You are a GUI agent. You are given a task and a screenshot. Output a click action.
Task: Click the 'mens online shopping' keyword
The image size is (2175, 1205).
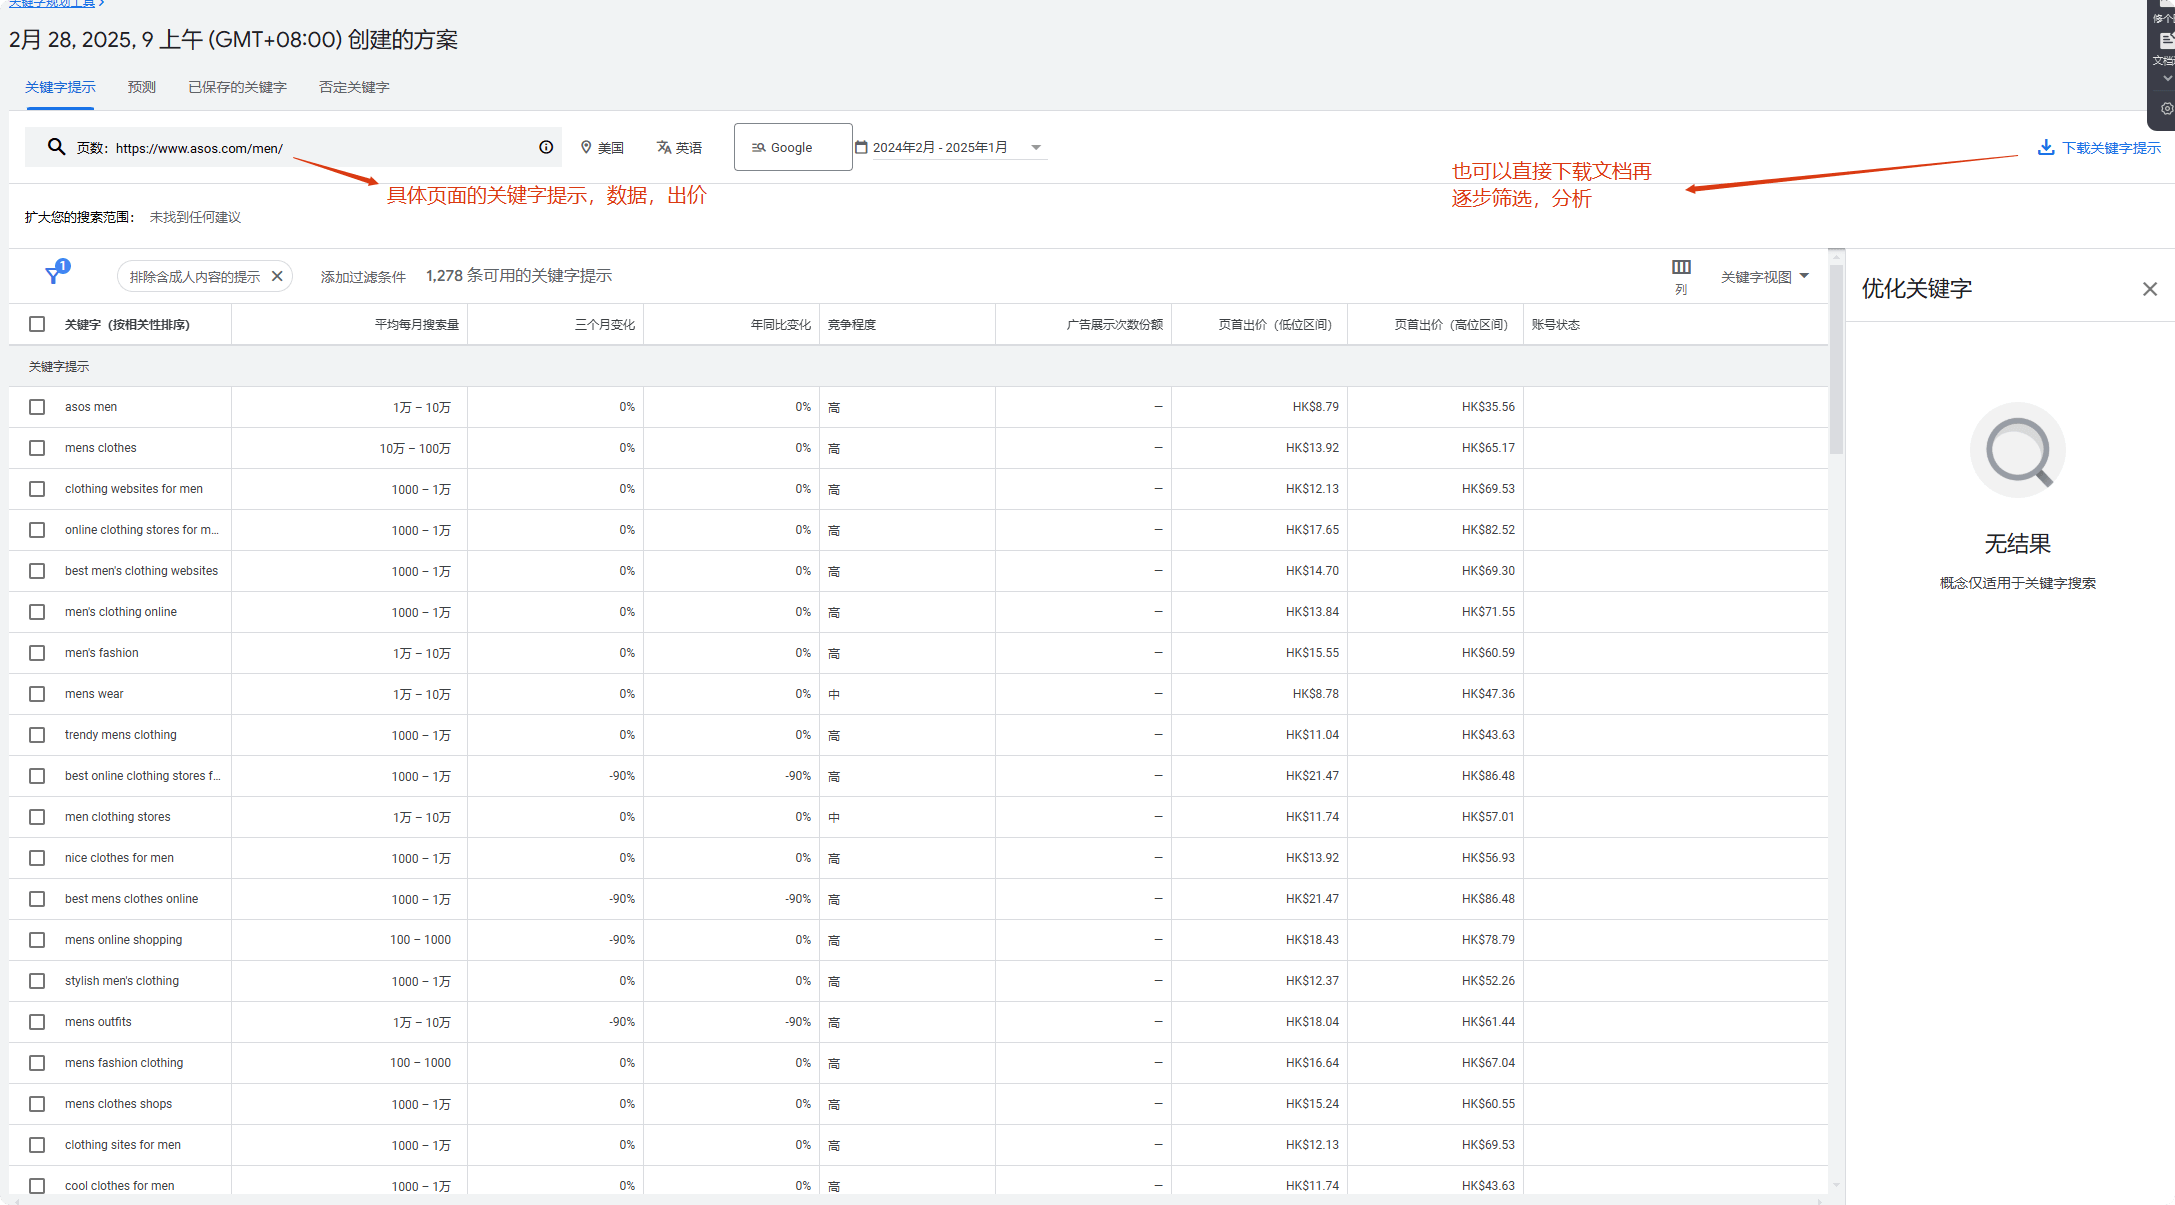[x=124, y=940]
